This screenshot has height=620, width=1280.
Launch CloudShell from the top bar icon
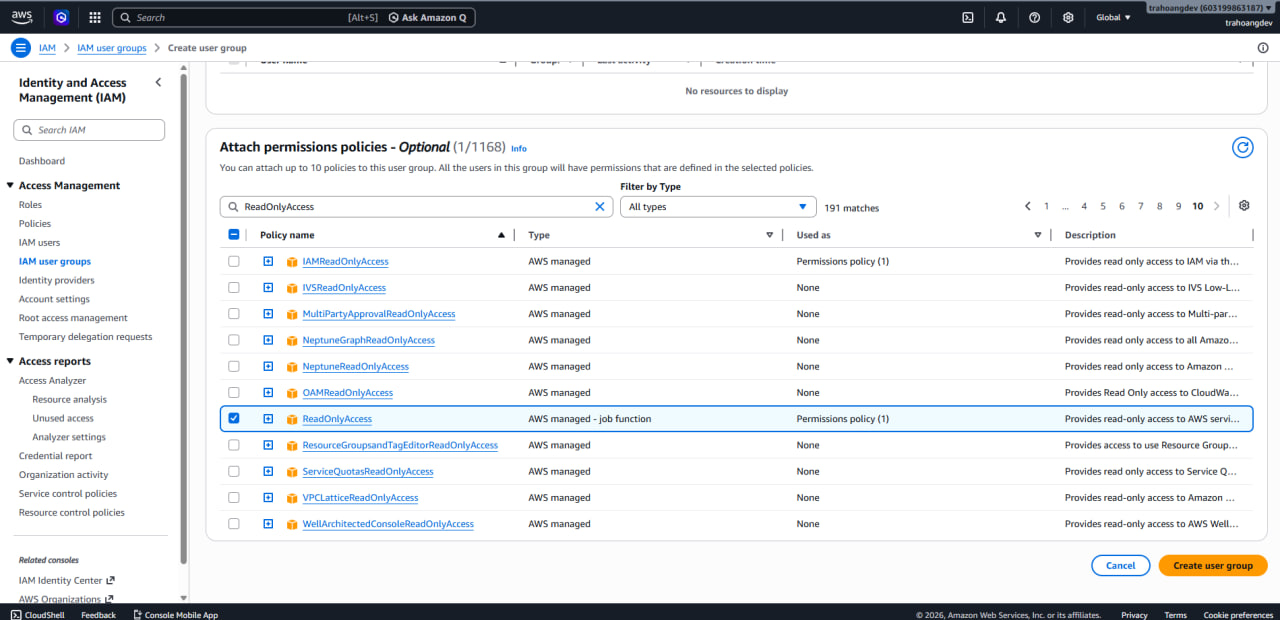[968, 17]
